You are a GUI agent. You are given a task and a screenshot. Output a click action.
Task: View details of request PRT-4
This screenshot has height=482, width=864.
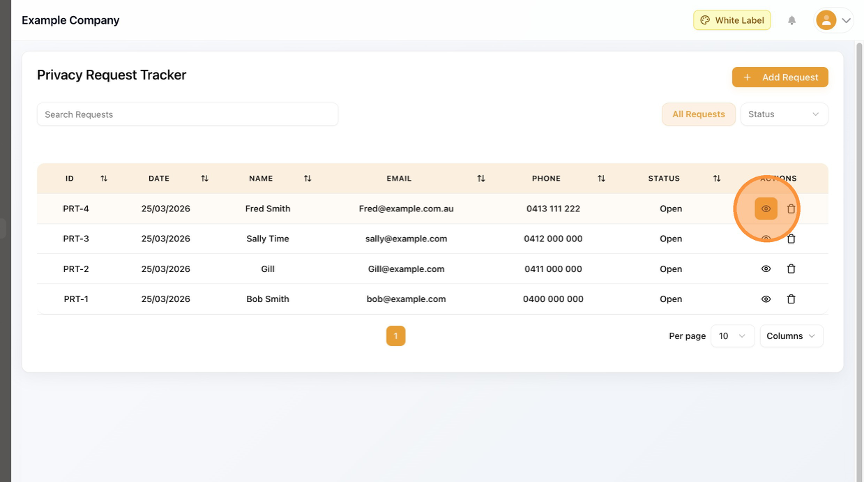pos(766,209)
